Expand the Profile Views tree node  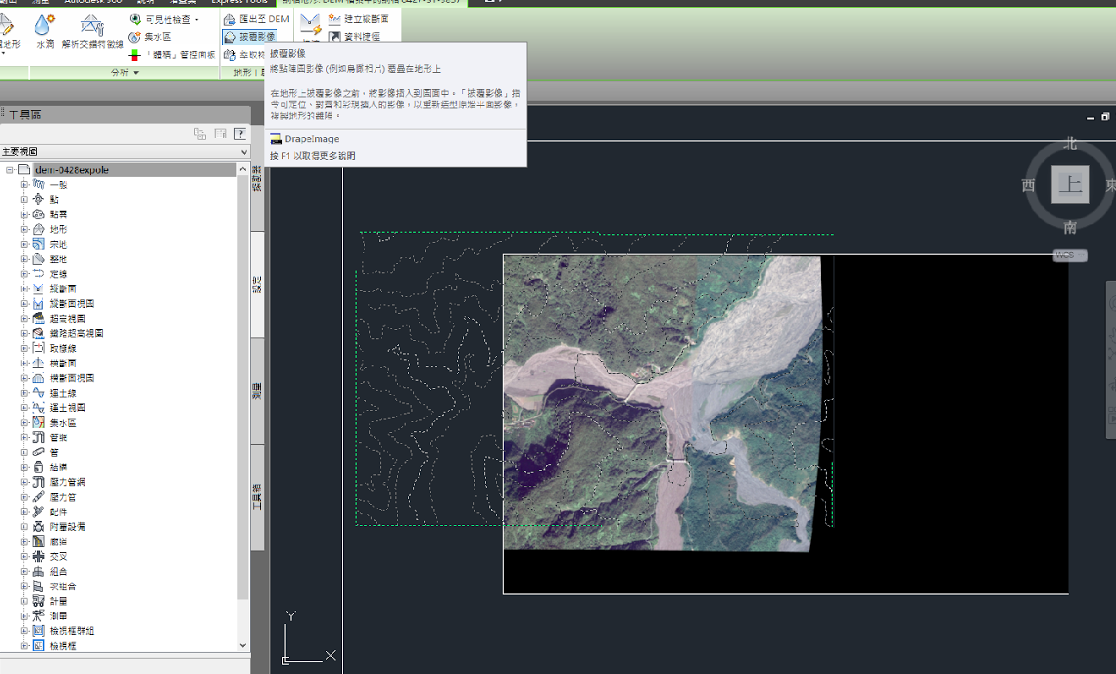pos(24,304)
